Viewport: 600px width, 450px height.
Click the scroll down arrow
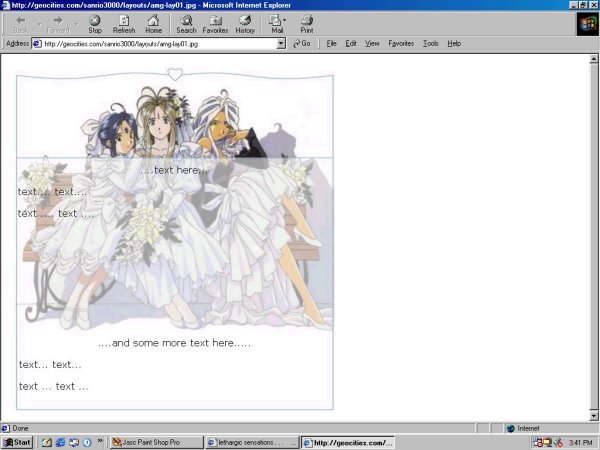pos(593,416)
